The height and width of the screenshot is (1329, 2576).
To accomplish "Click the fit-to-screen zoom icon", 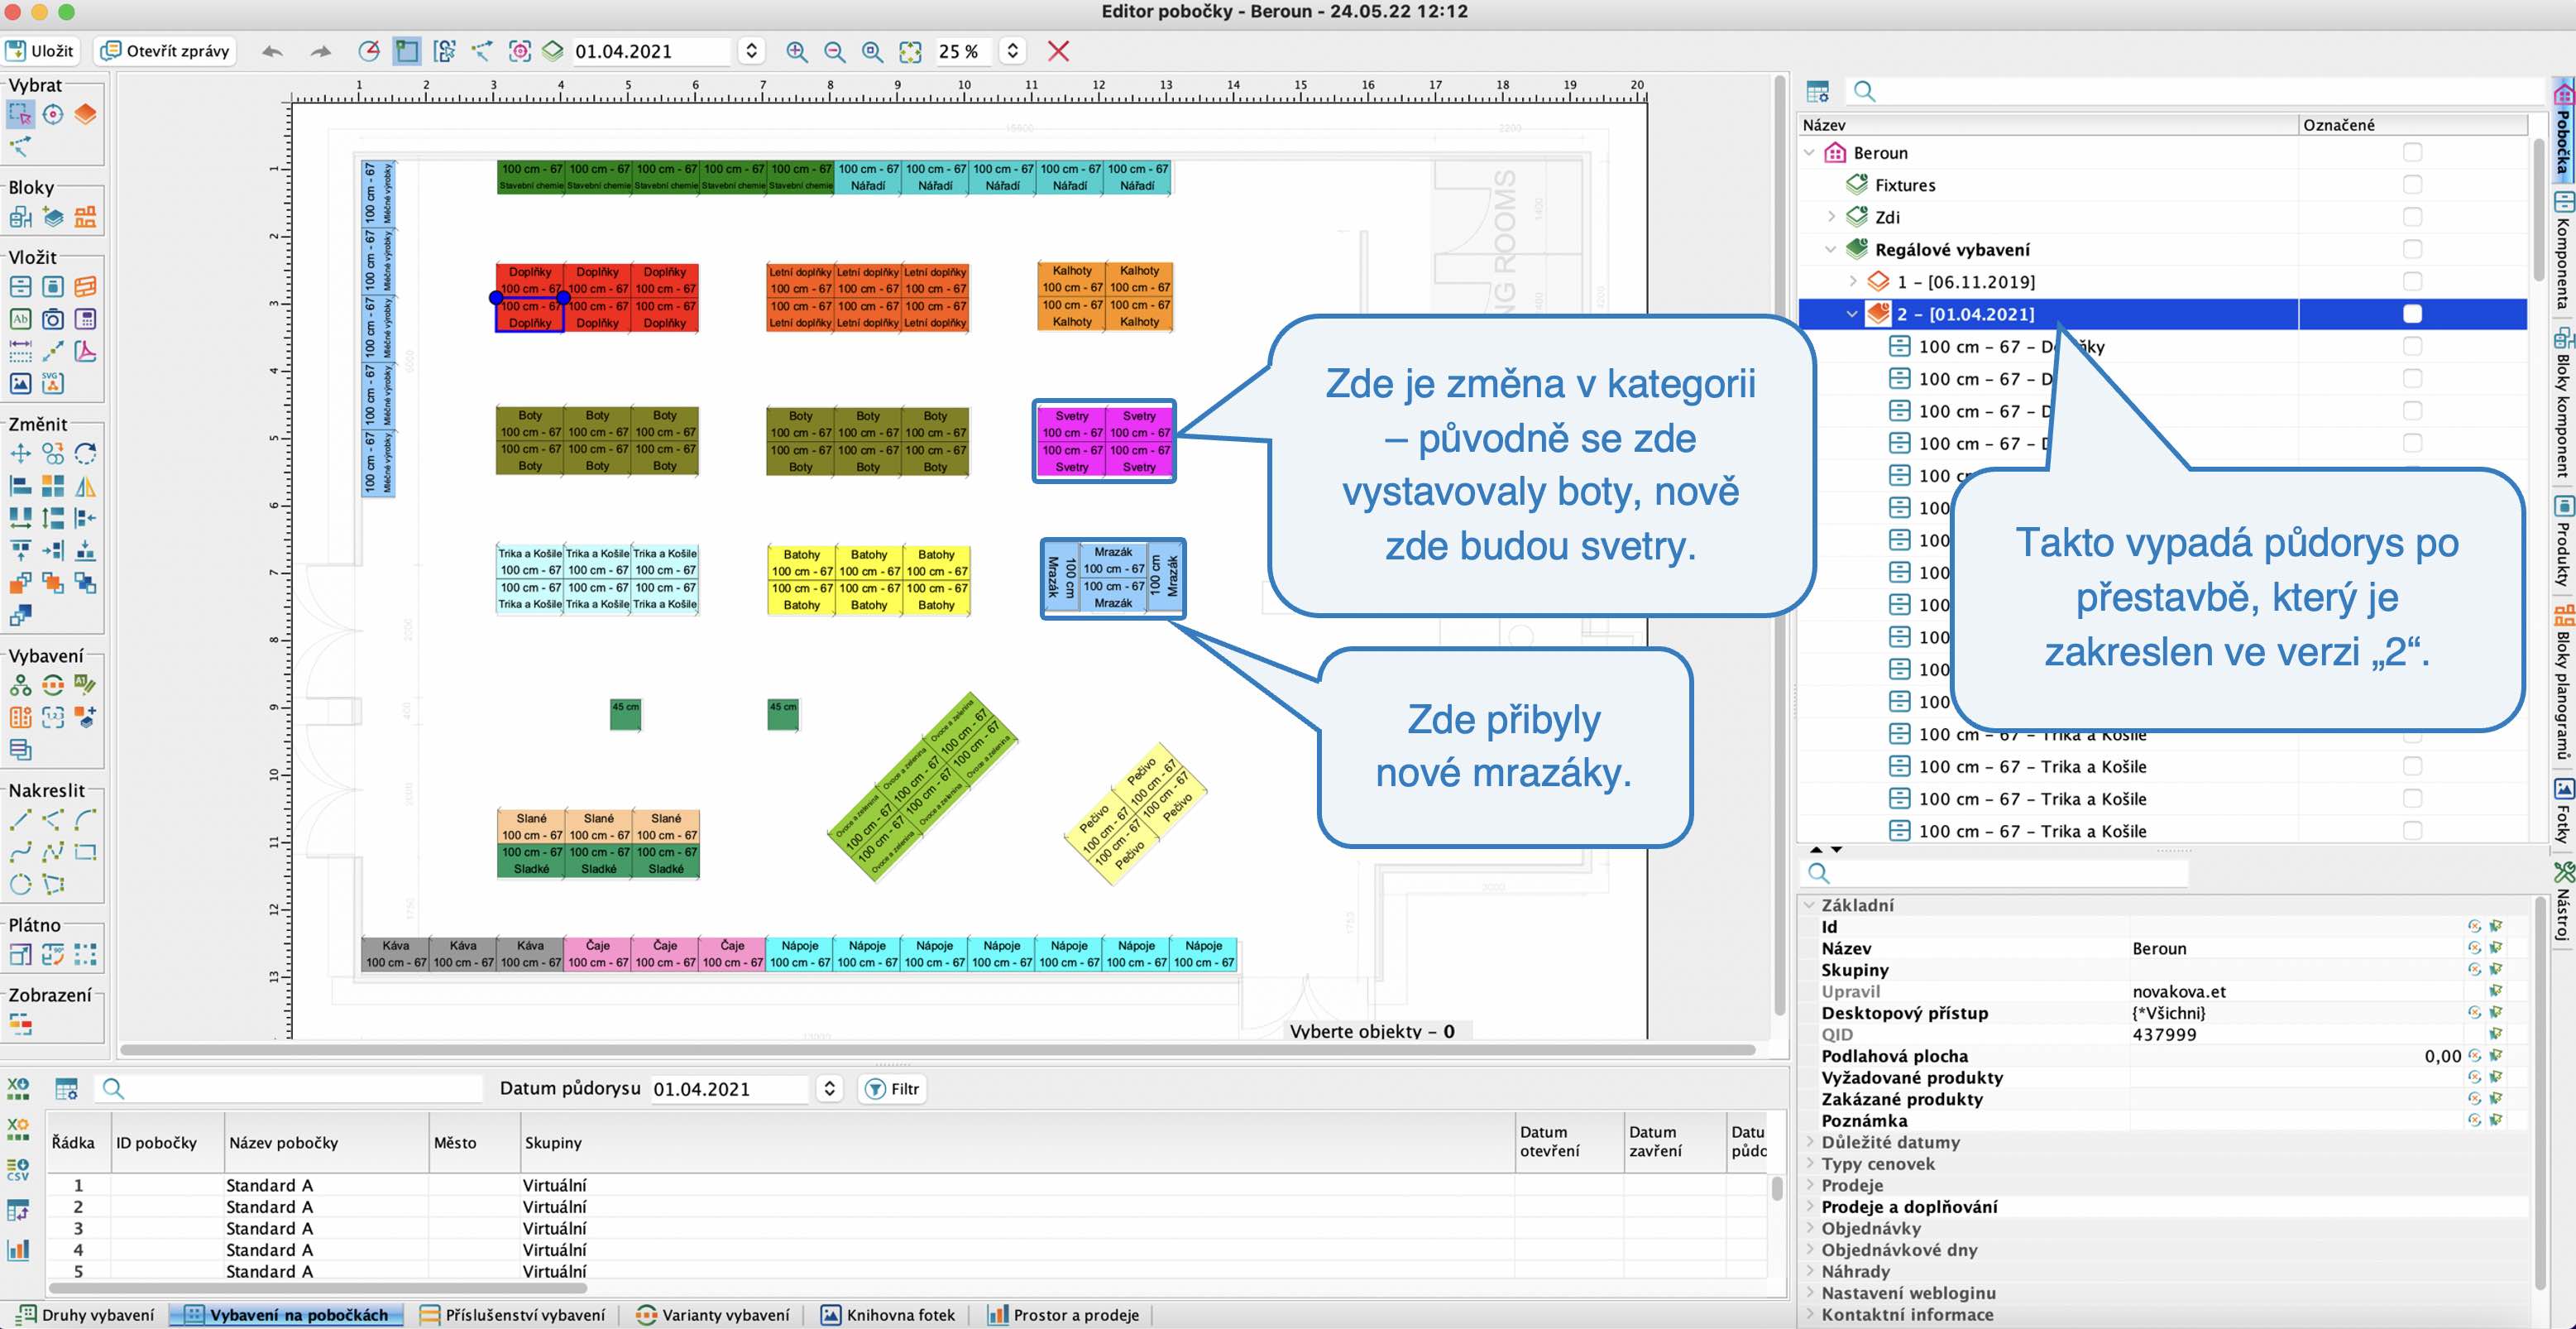I will pyautogui.click(x=910, y=51).
